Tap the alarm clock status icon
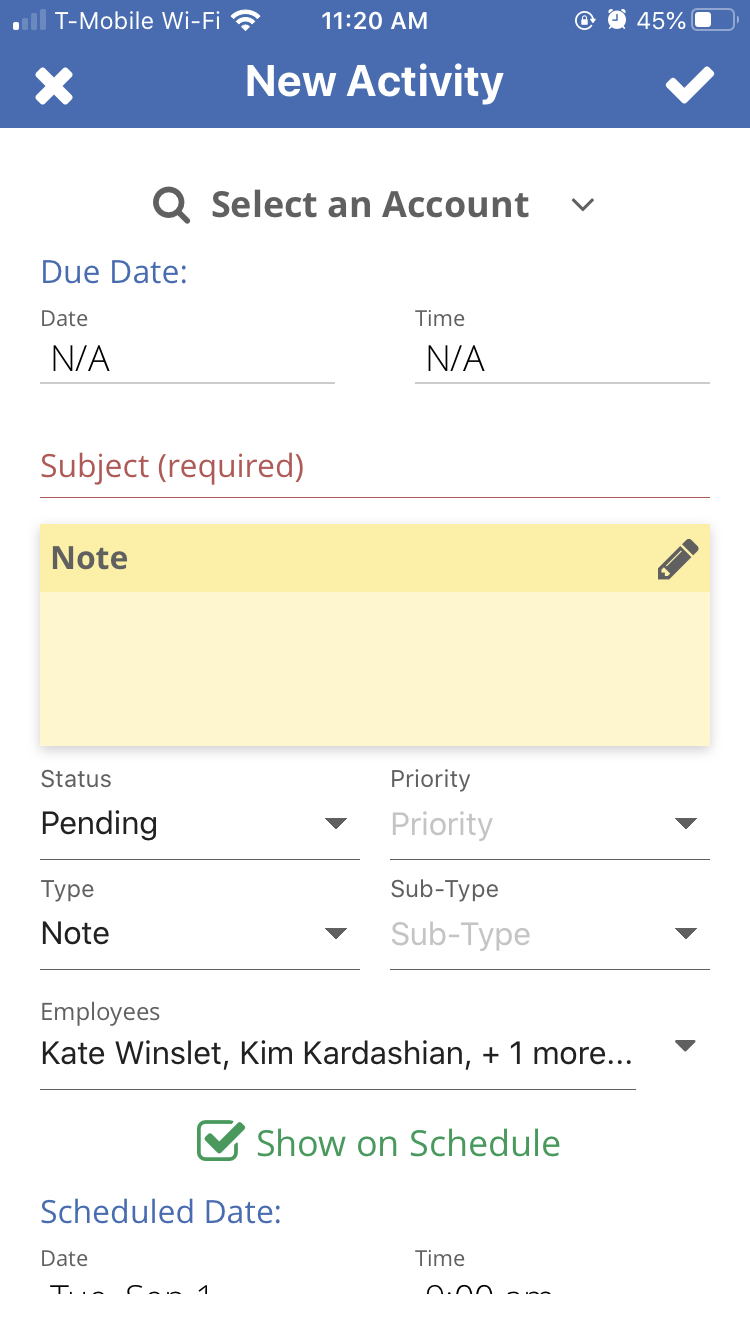 point(618,20)
